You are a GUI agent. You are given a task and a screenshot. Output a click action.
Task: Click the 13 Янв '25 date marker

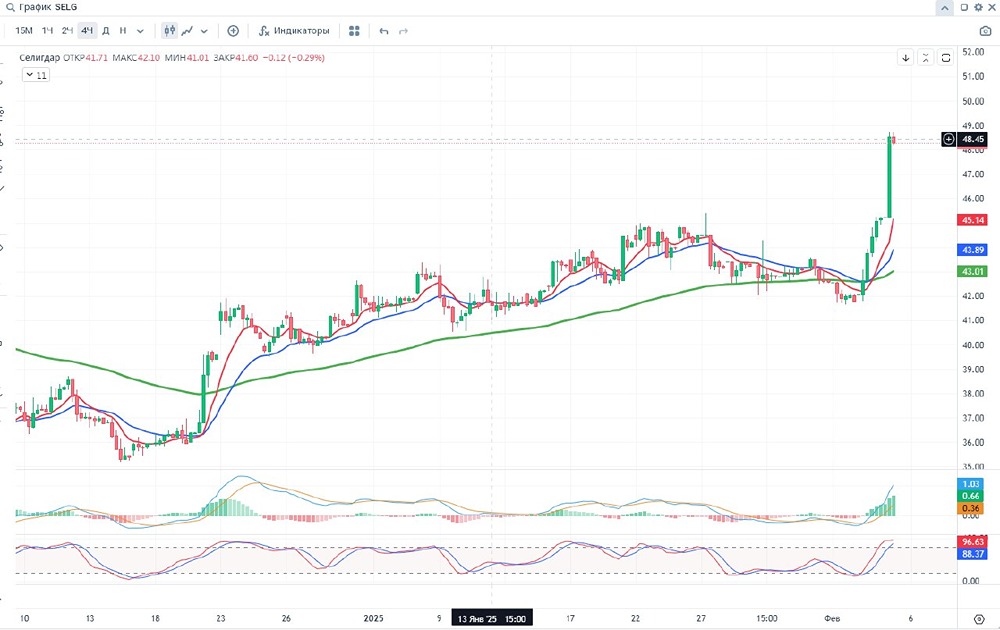pyautogui.click(x=492, y=619)
